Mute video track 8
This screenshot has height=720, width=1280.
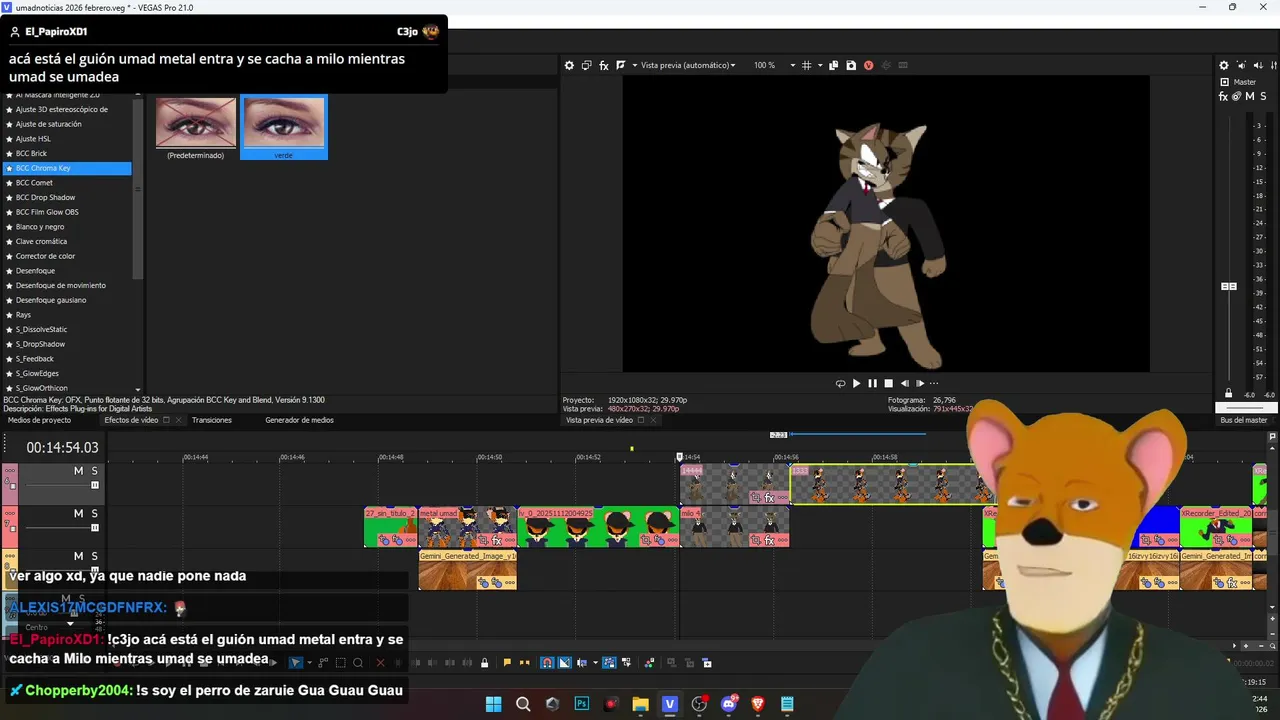pyautogui.click(x=78, y=556)
